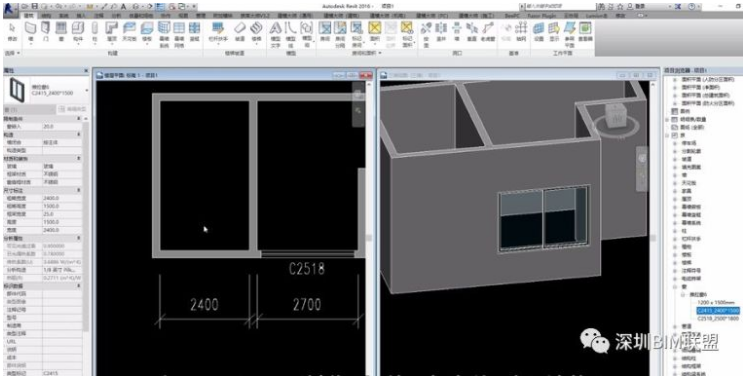Select the Show work plane tool
Screen dimensions: 746x383
tap(554, 30)
